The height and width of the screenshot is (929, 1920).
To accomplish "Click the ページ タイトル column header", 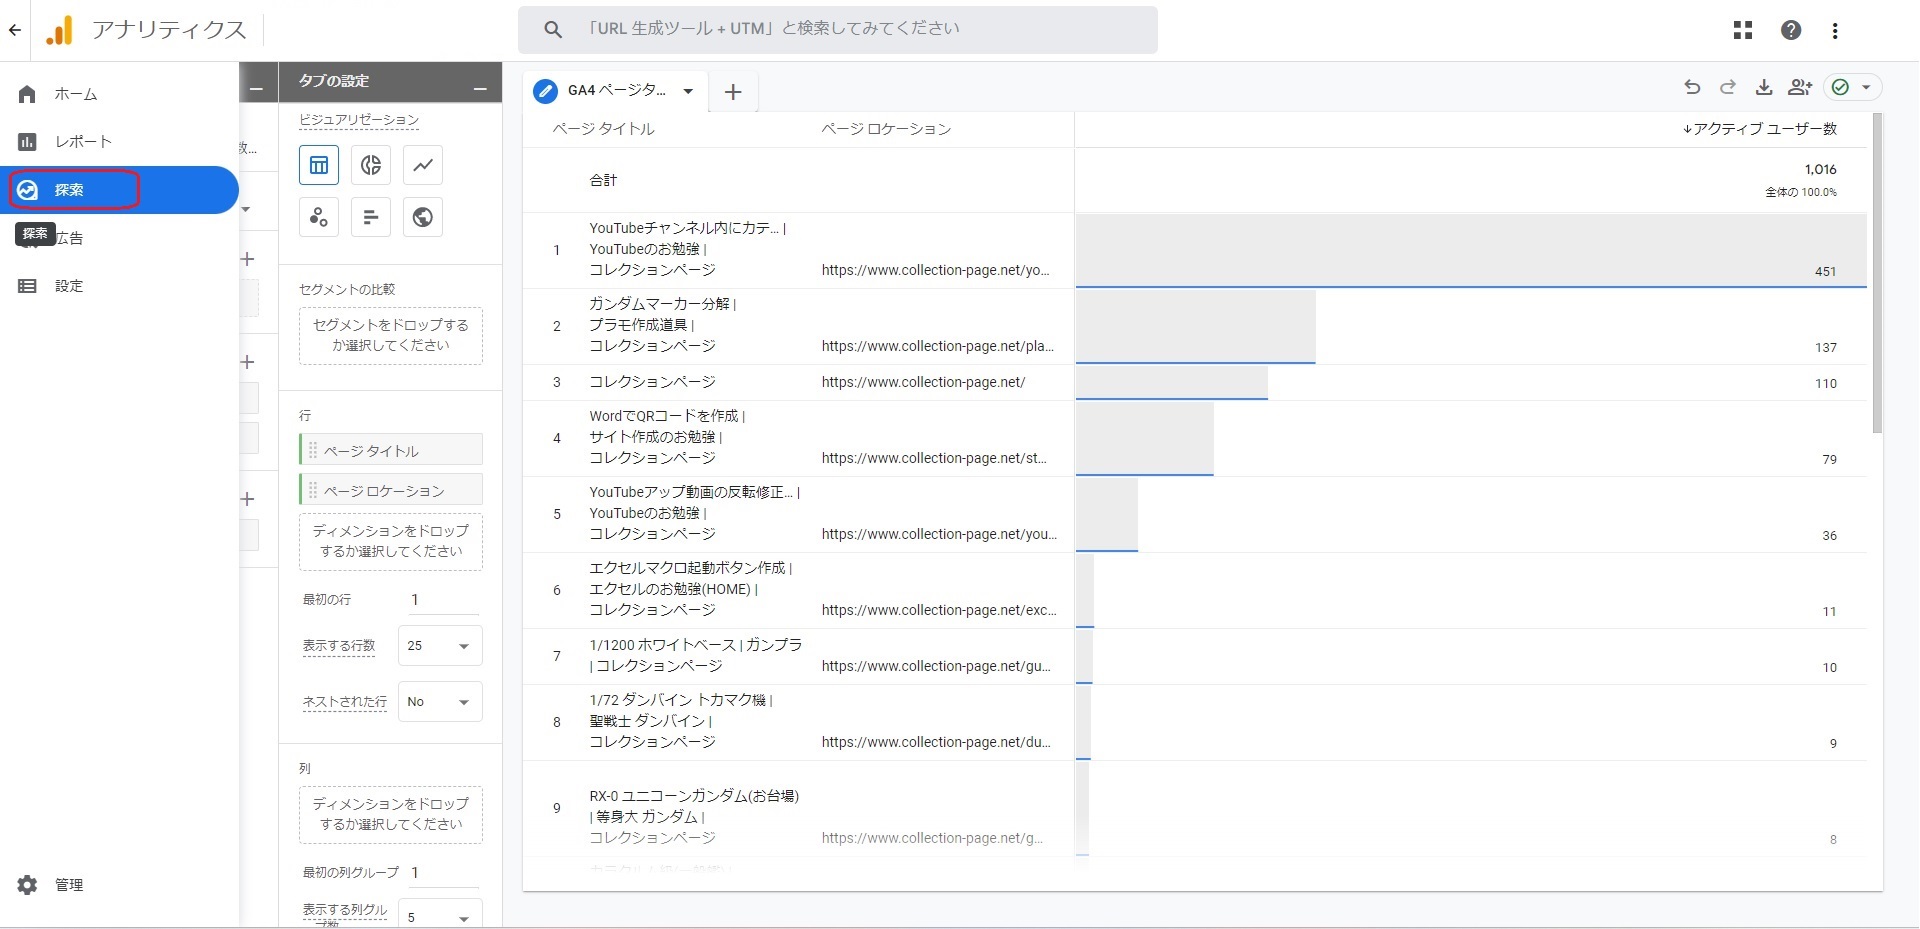I will tap(603, 129).
